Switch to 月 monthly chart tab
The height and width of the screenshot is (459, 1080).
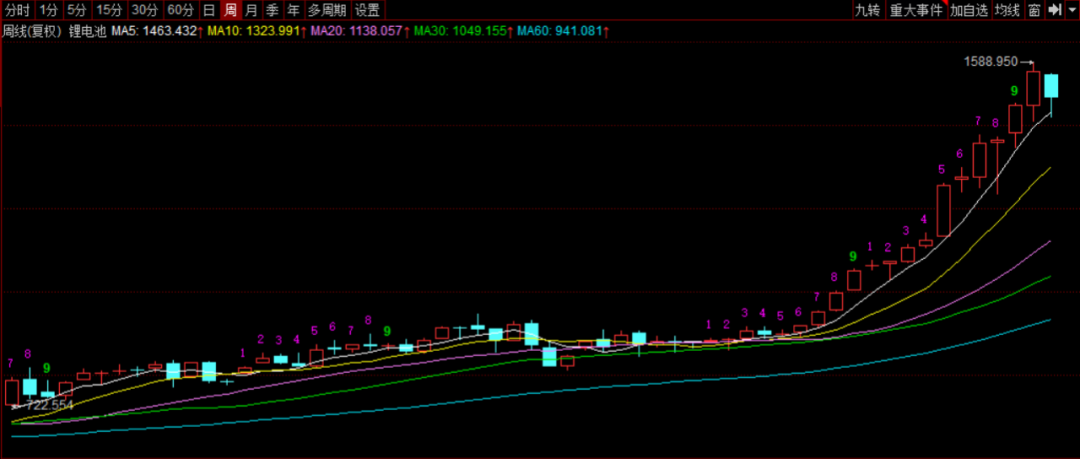point(252,10)
